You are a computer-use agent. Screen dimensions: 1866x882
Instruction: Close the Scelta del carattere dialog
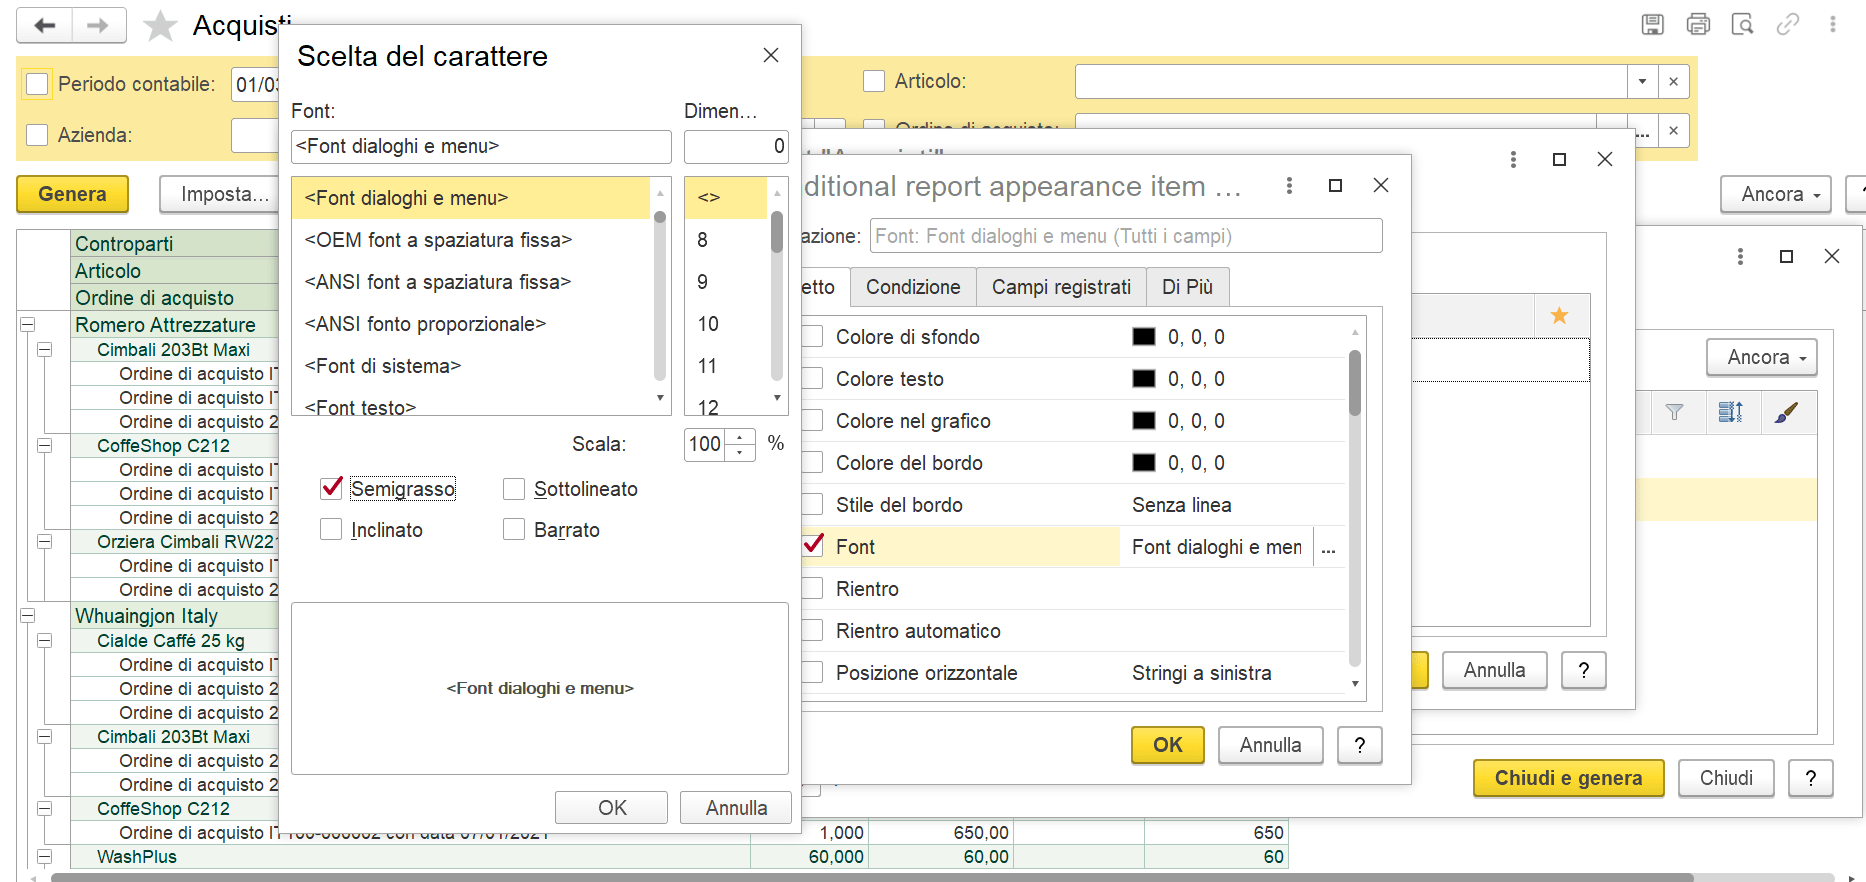pos(771,55)
